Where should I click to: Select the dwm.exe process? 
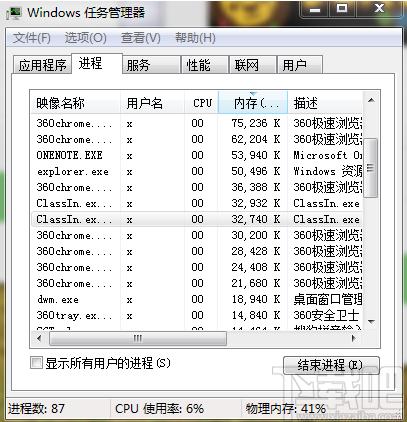pyautogui.click(x=197, y=299)
